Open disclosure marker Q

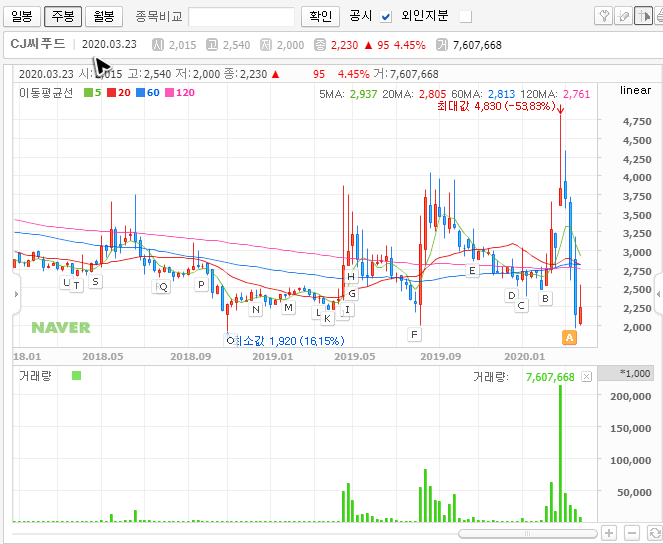pyautogui.click(x=163, y=287)
